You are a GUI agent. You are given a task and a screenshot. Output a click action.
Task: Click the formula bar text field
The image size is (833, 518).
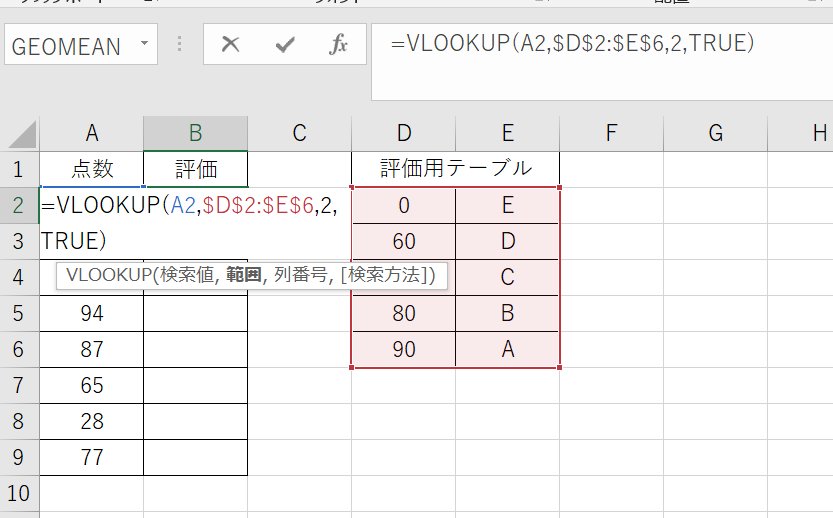point(600,60)
